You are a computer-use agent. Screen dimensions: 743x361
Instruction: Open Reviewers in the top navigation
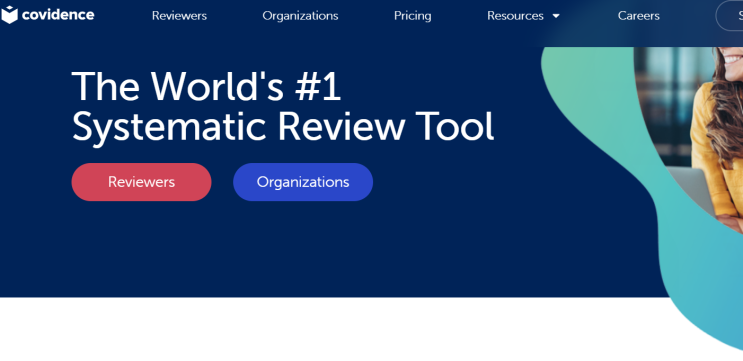[179, 16]
